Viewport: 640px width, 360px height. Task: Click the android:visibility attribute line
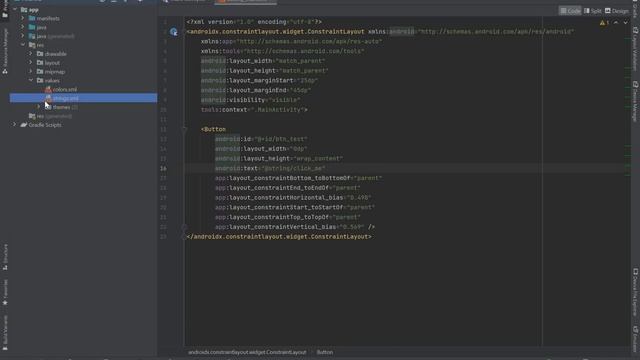pyautogui.click(x=251, y=100)
